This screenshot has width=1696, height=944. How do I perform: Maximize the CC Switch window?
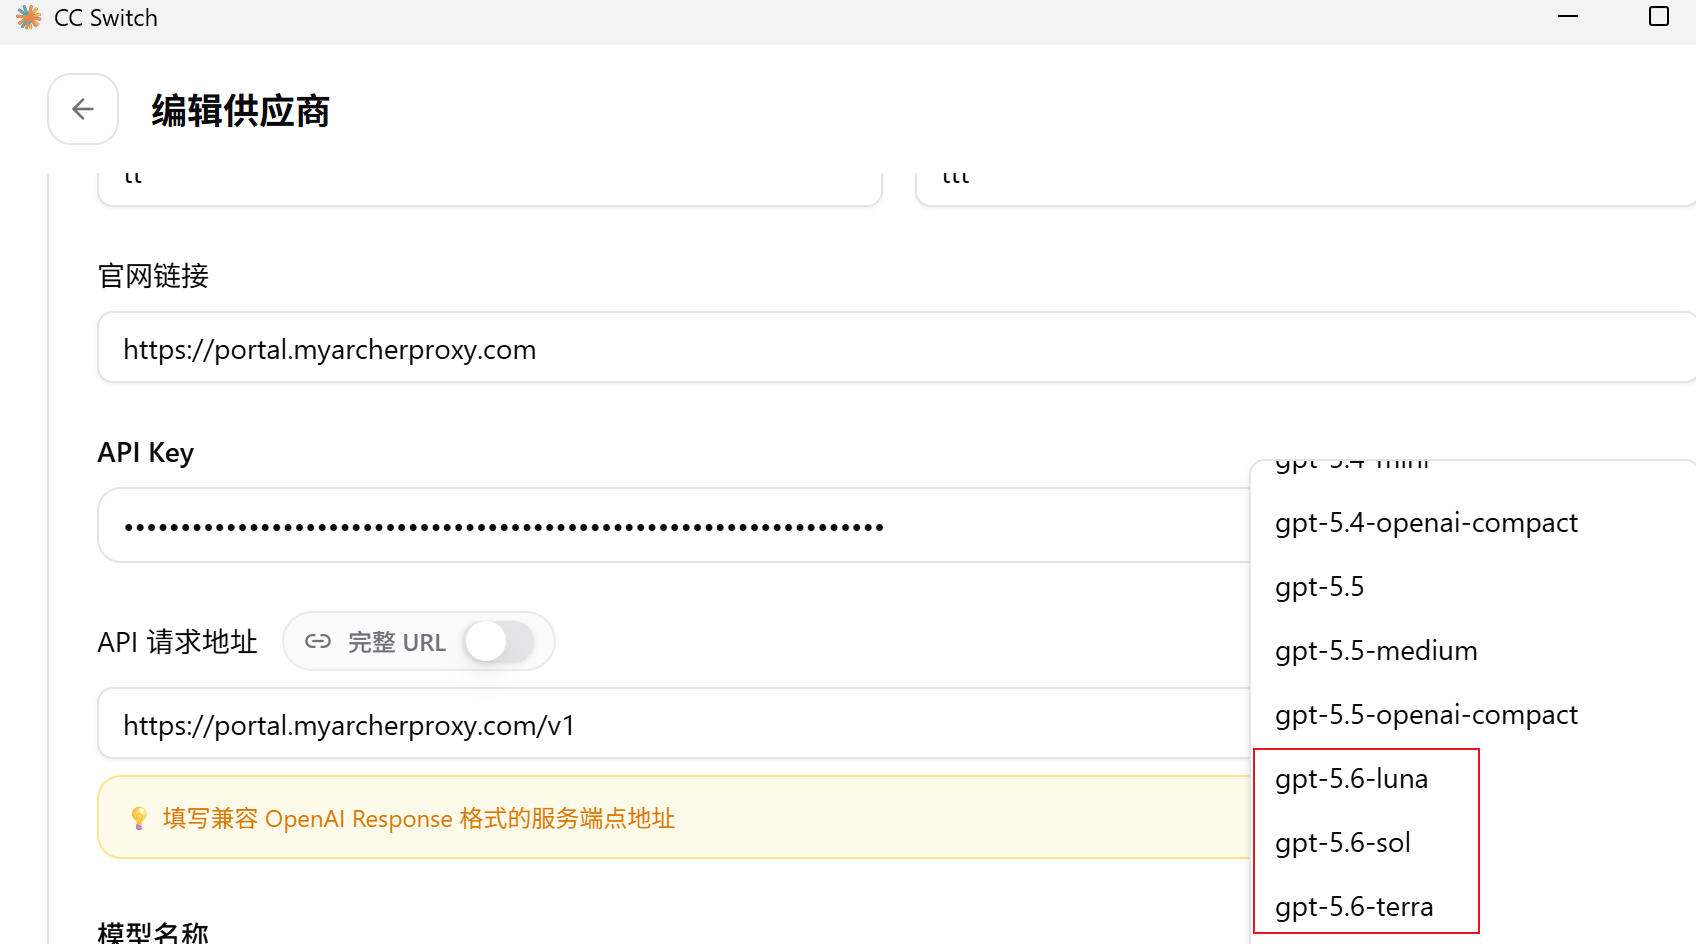tap(1659, 17)
